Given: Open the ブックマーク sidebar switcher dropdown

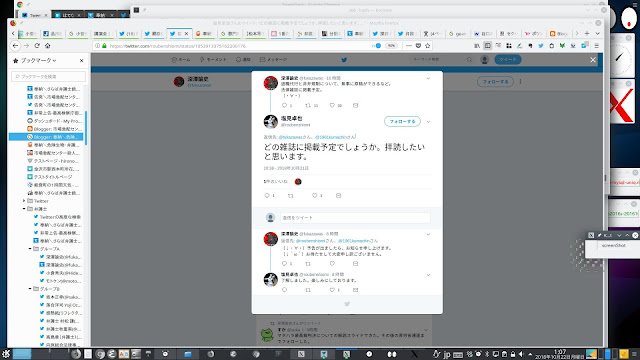Looking at the screenshot, I should coord(38,60).
